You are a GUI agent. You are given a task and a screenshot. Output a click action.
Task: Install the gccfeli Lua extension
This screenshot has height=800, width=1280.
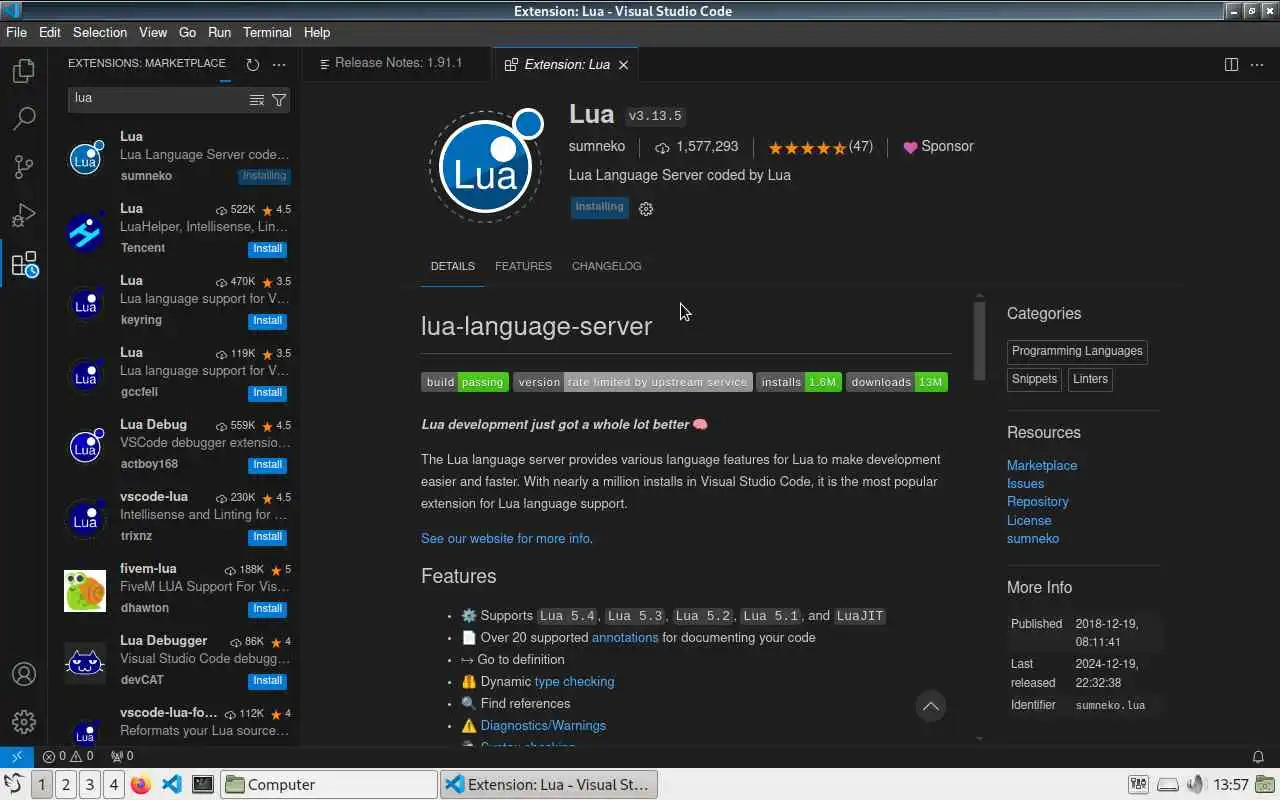pyautogui.click(x=267, y=392)
